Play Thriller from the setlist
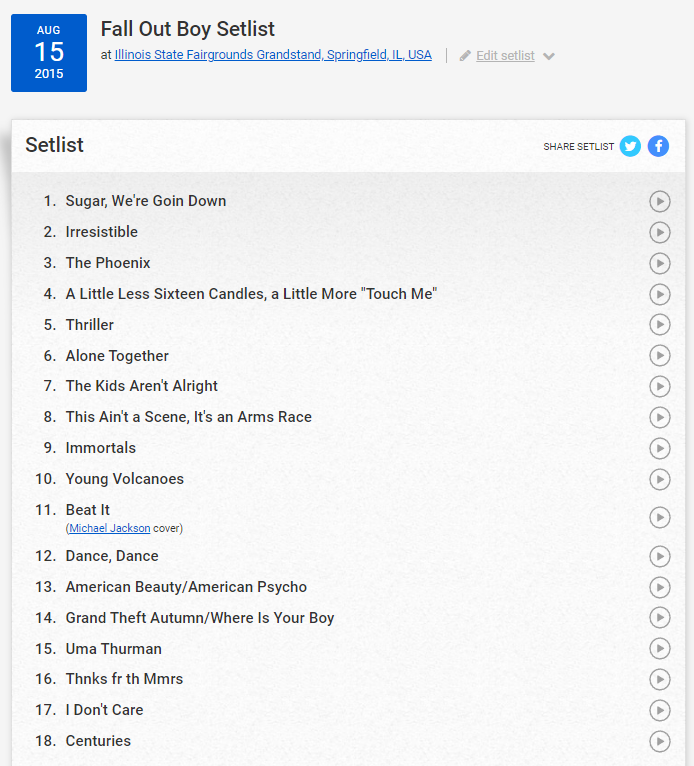The width and height of the screenshot is (694, 766). tap(660, 324)
